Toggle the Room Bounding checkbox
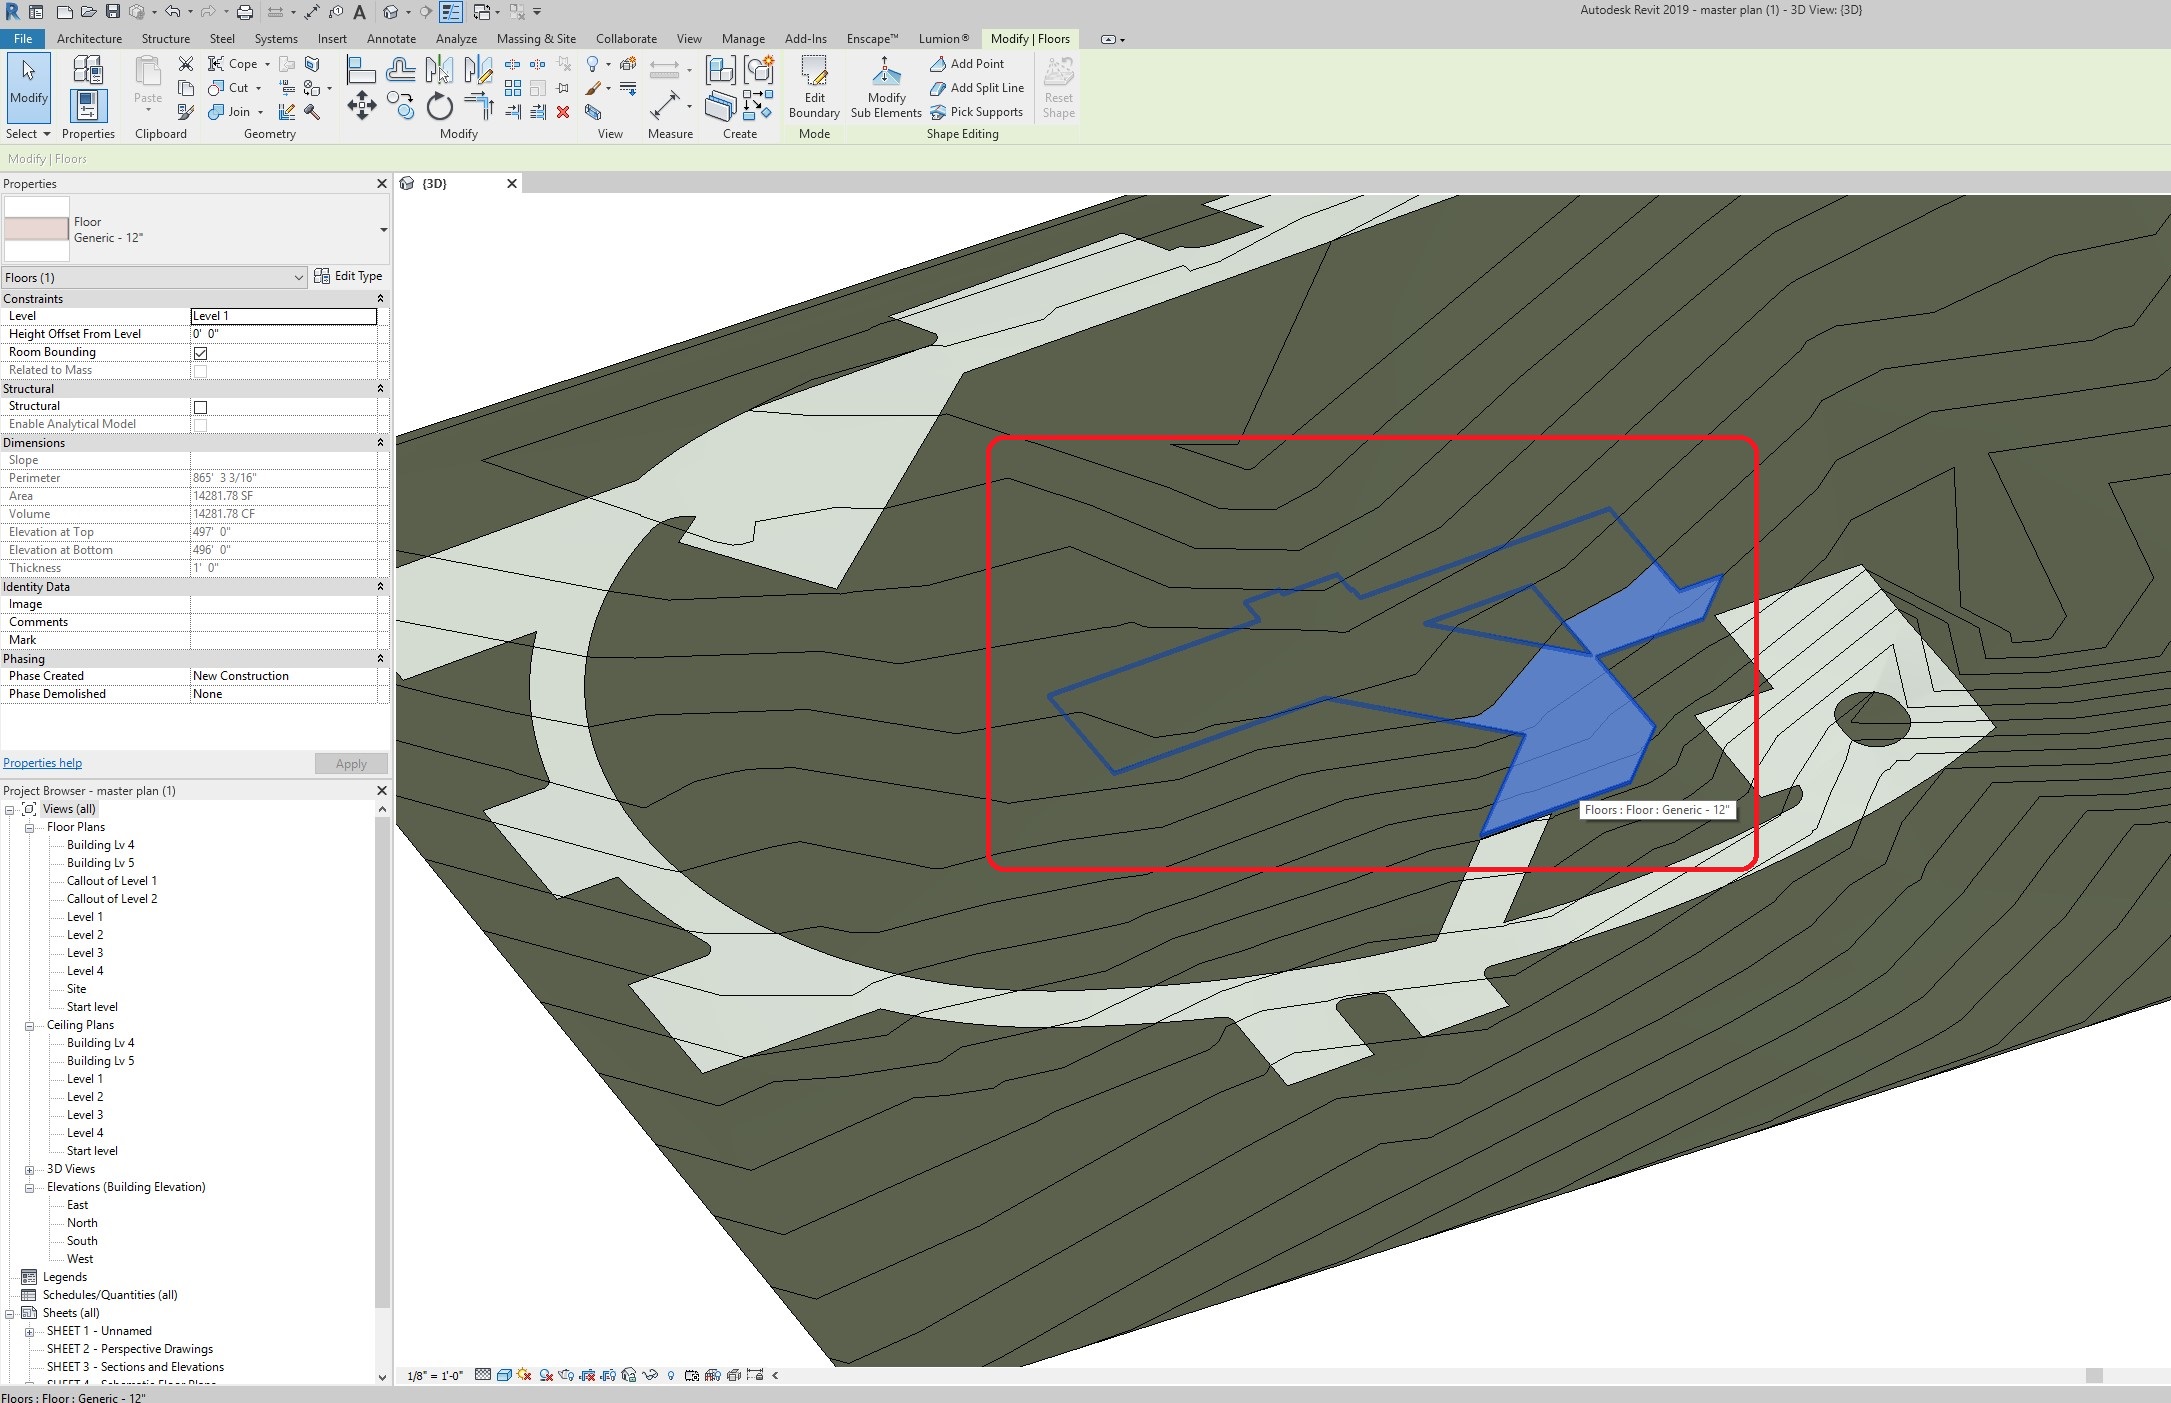The image size is (2171, 1403). point(200,353)
